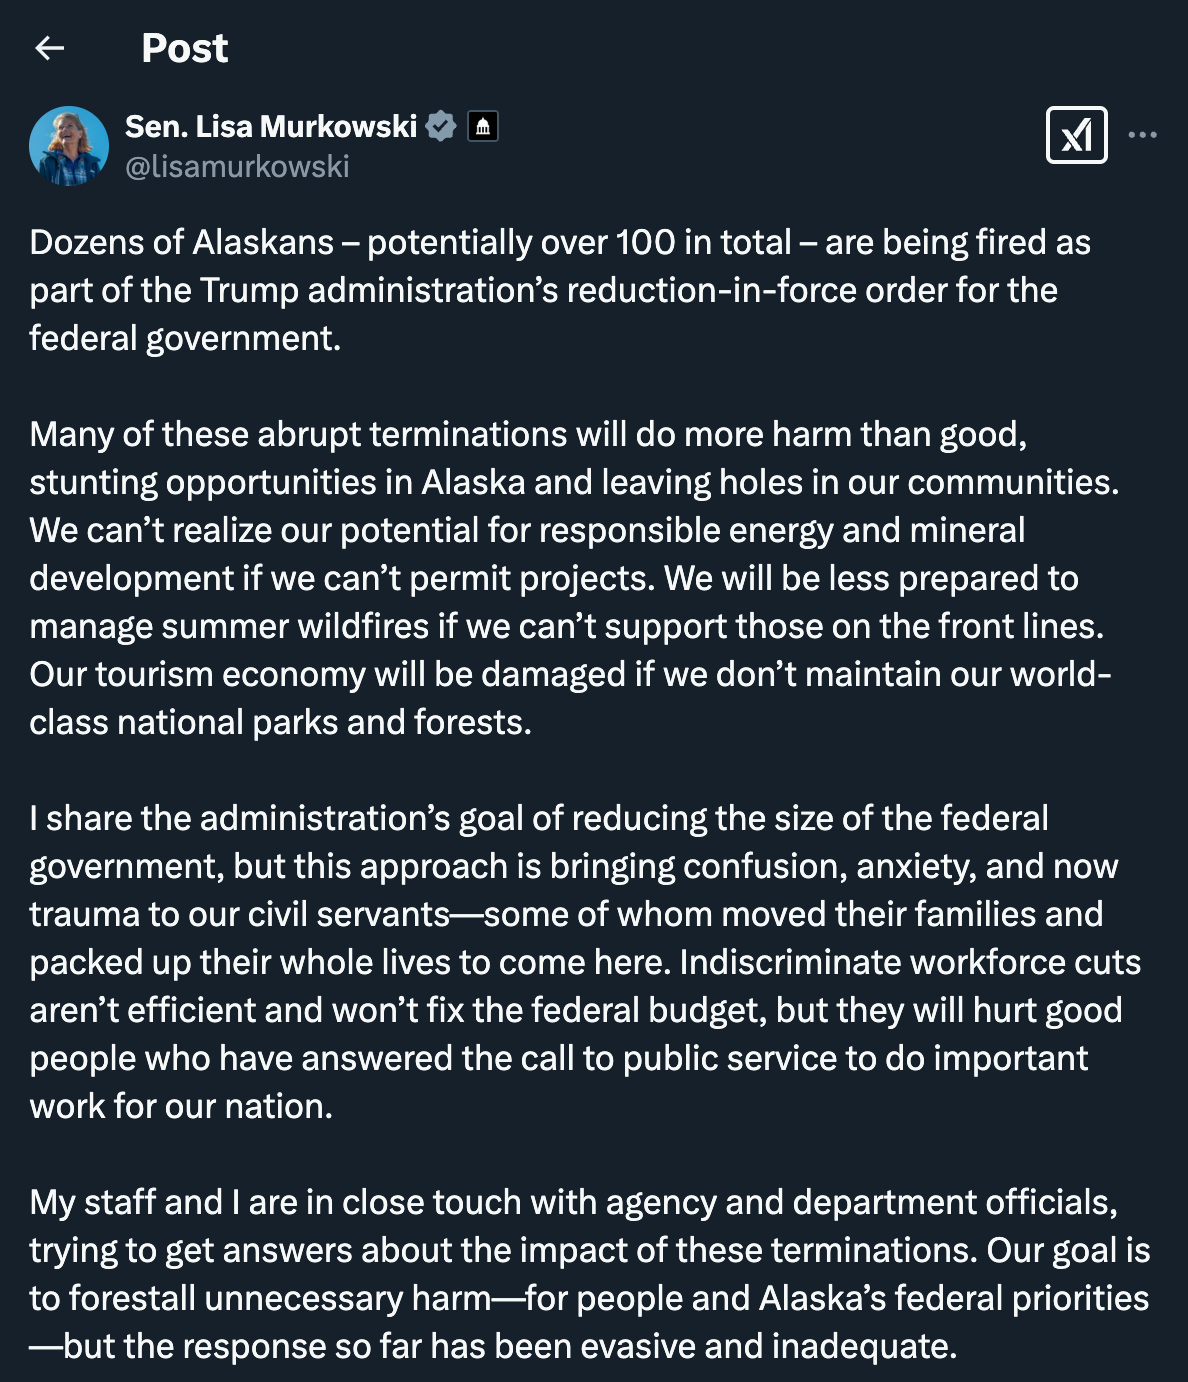Click the line starting "I share the administration's goal"
The height and width of the screenshot is (1382, 1188).
tap(539, 819)
